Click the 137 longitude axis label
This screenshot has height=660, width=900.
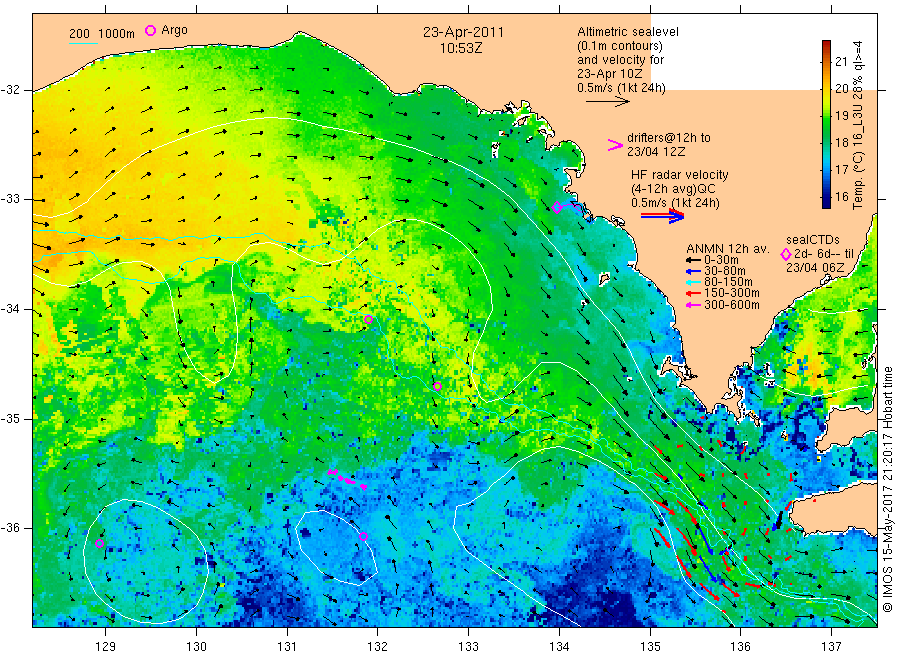coord(831,647)
